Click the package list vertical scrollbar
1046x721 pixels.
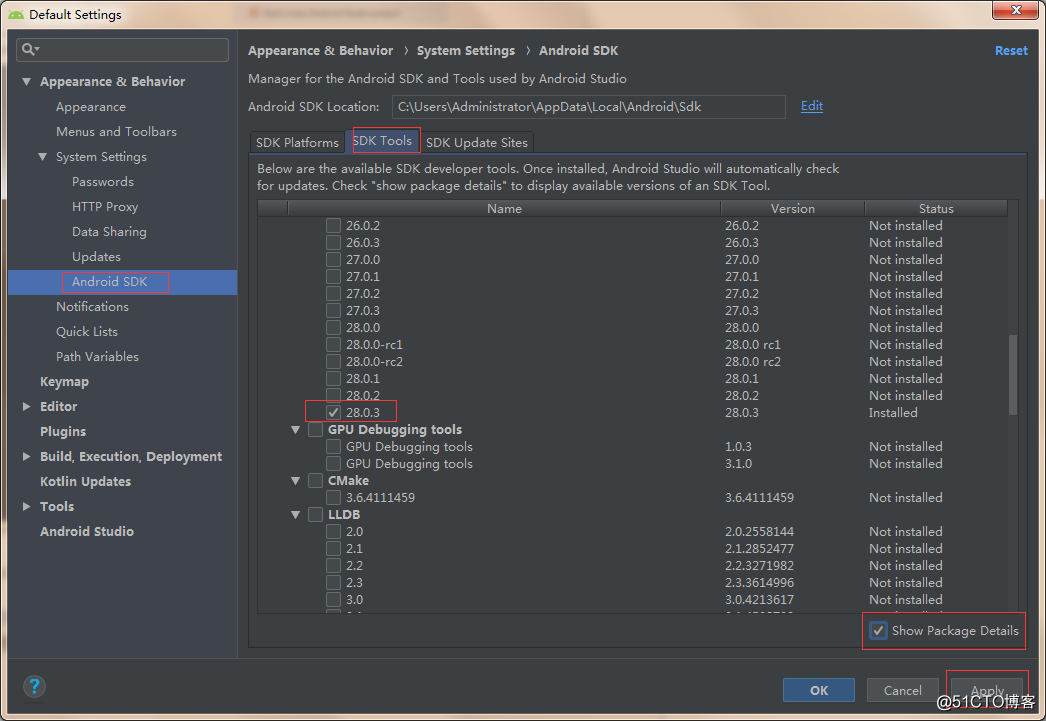[x=1013, y=375]
